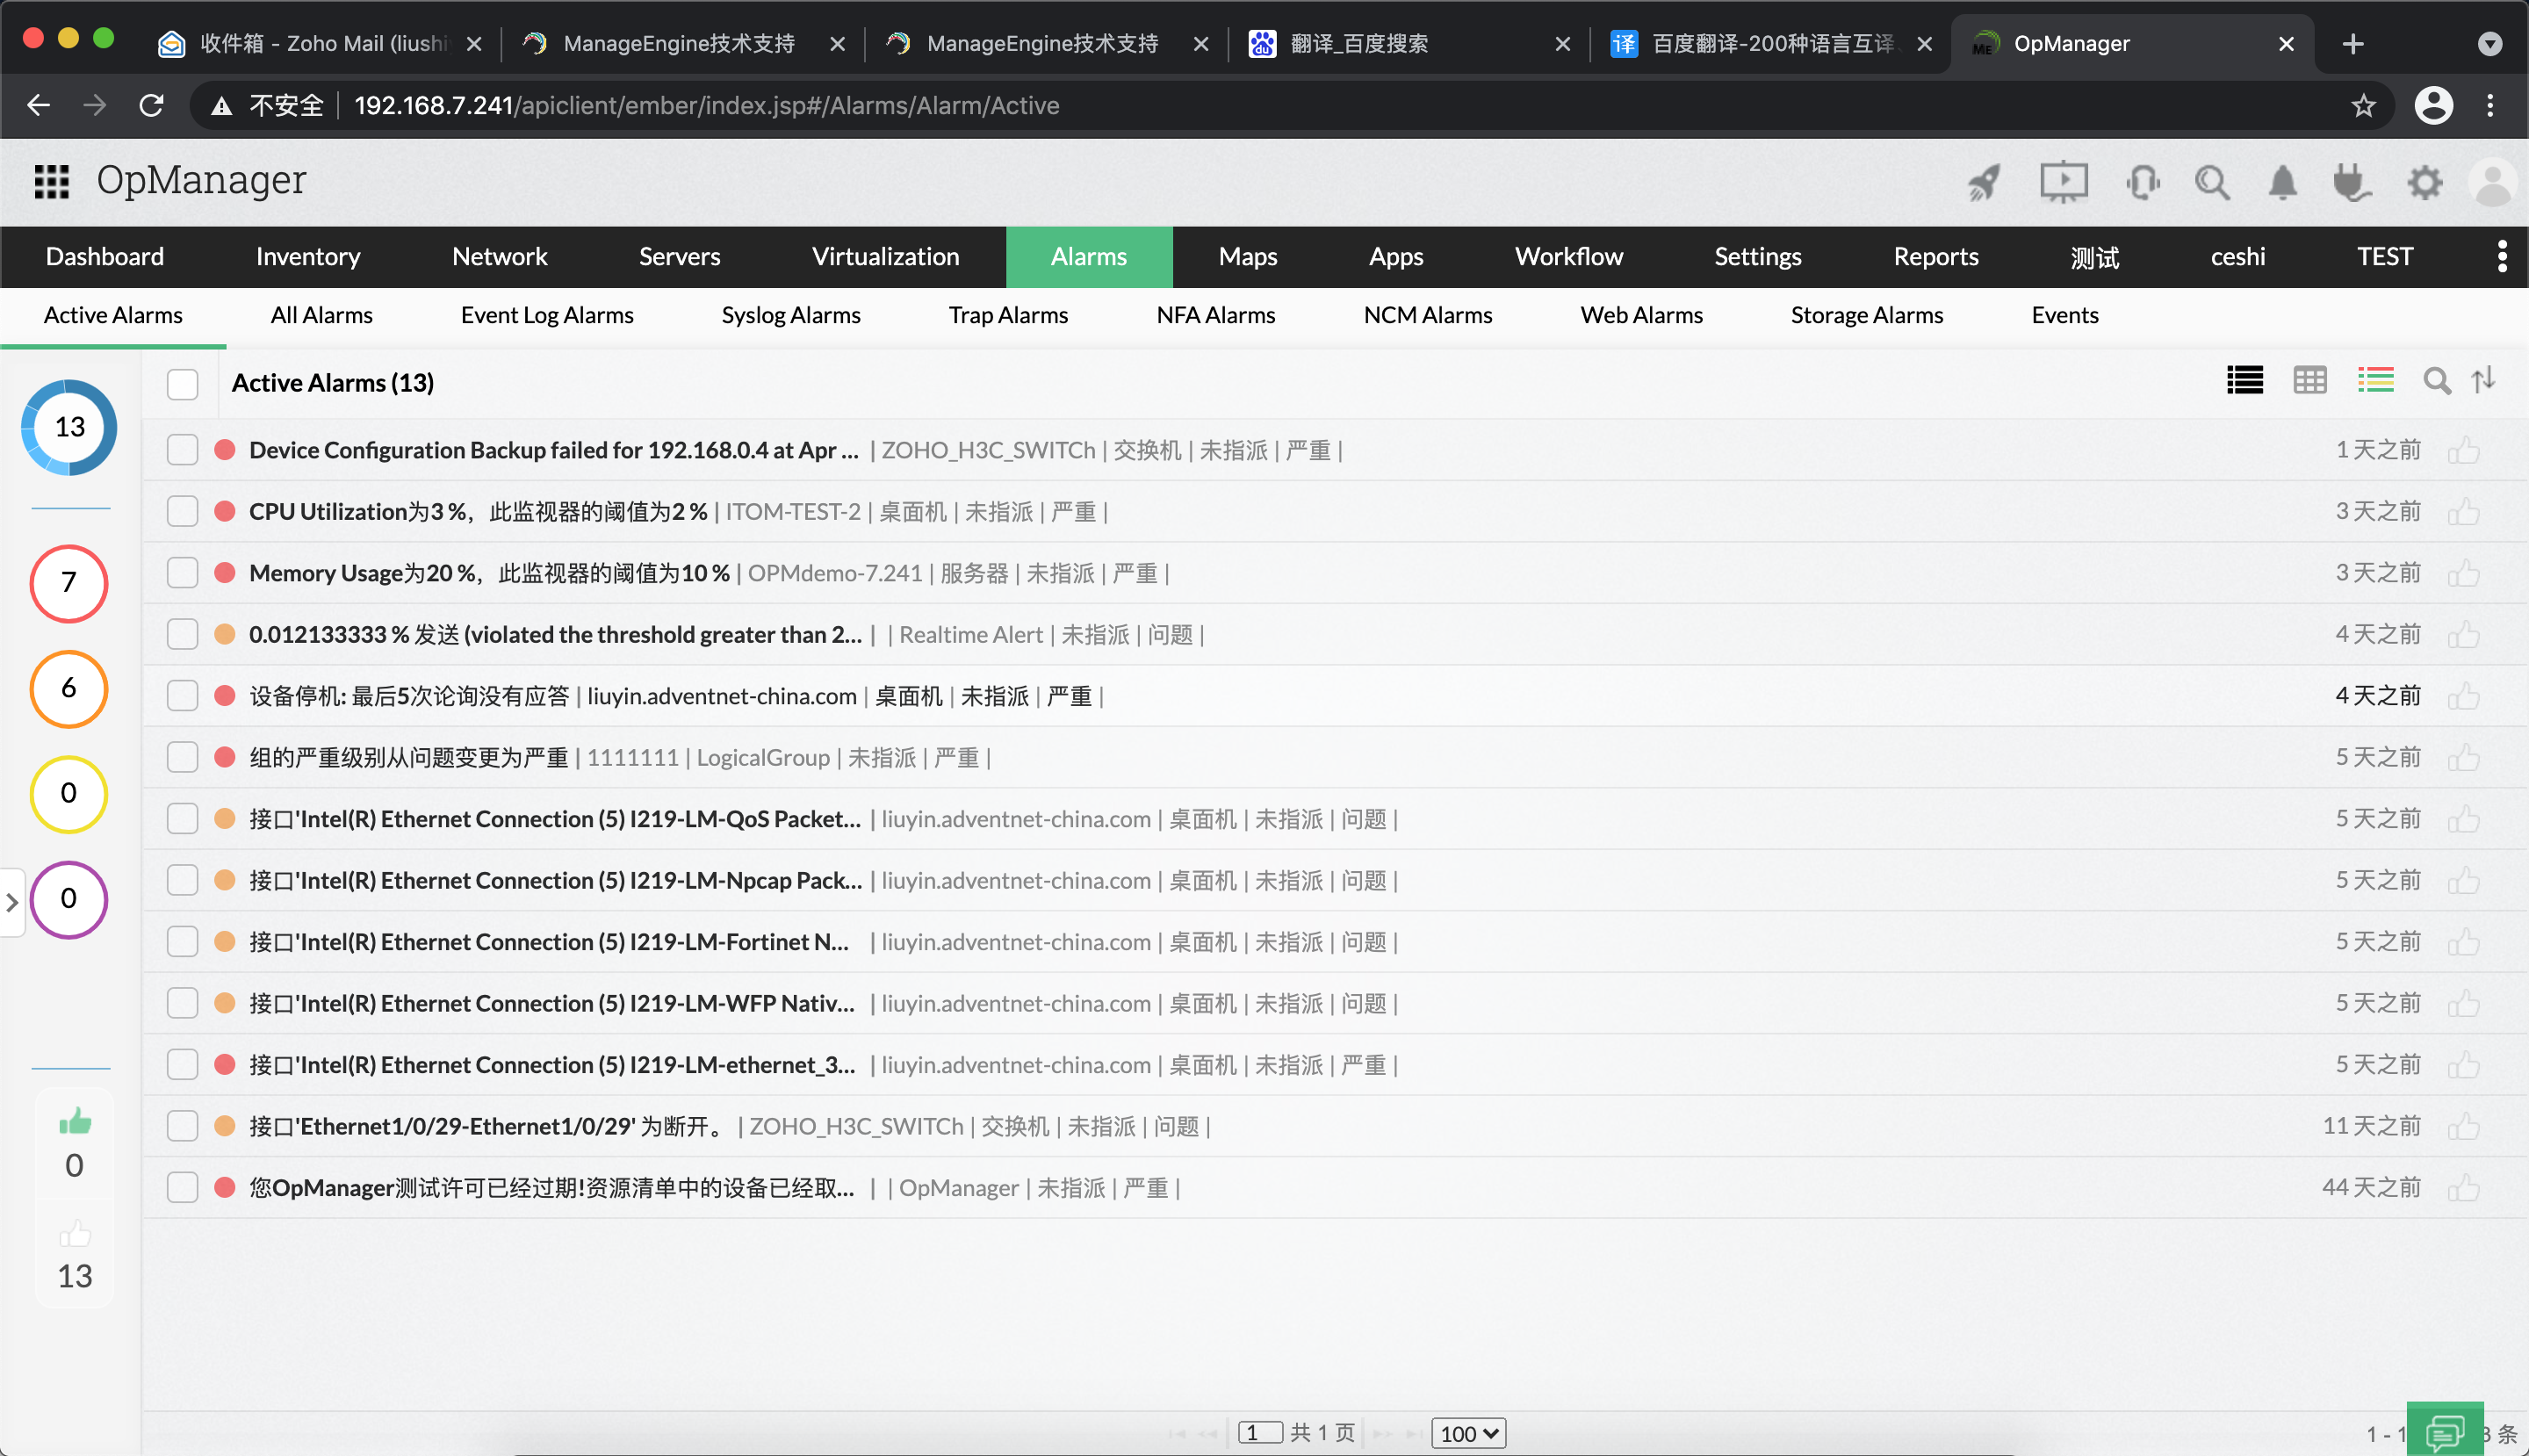
Task: Switch to grid table view icon
Action: click(x=2309, y=380)
